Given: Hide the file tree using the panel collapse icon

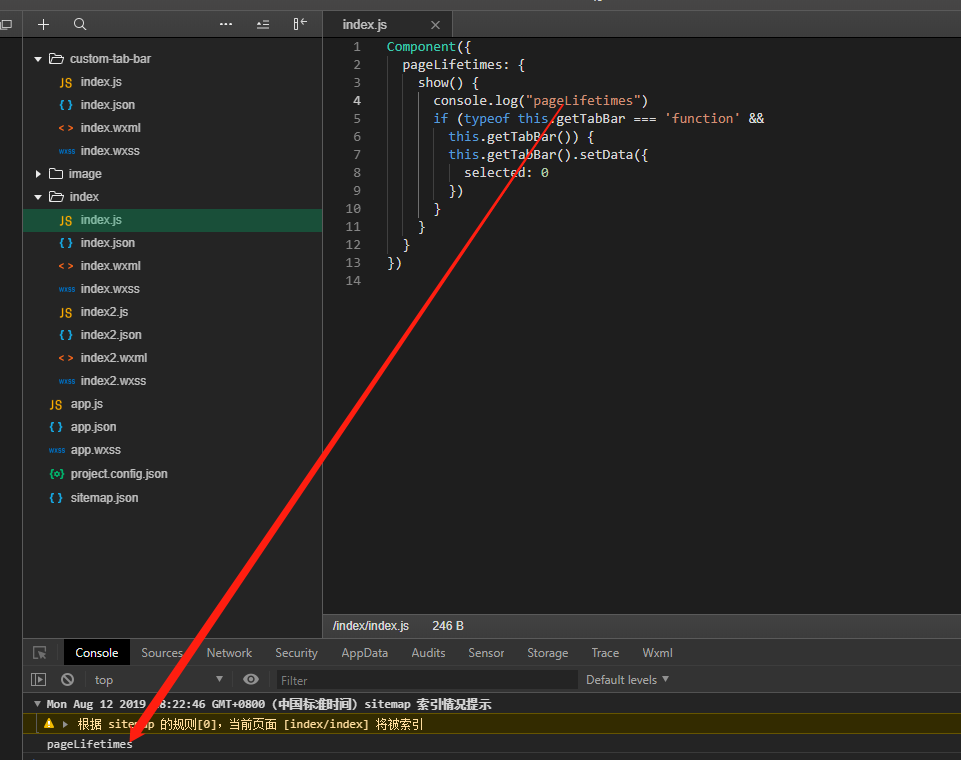Looking at the screenshot, I should (300, 24).
